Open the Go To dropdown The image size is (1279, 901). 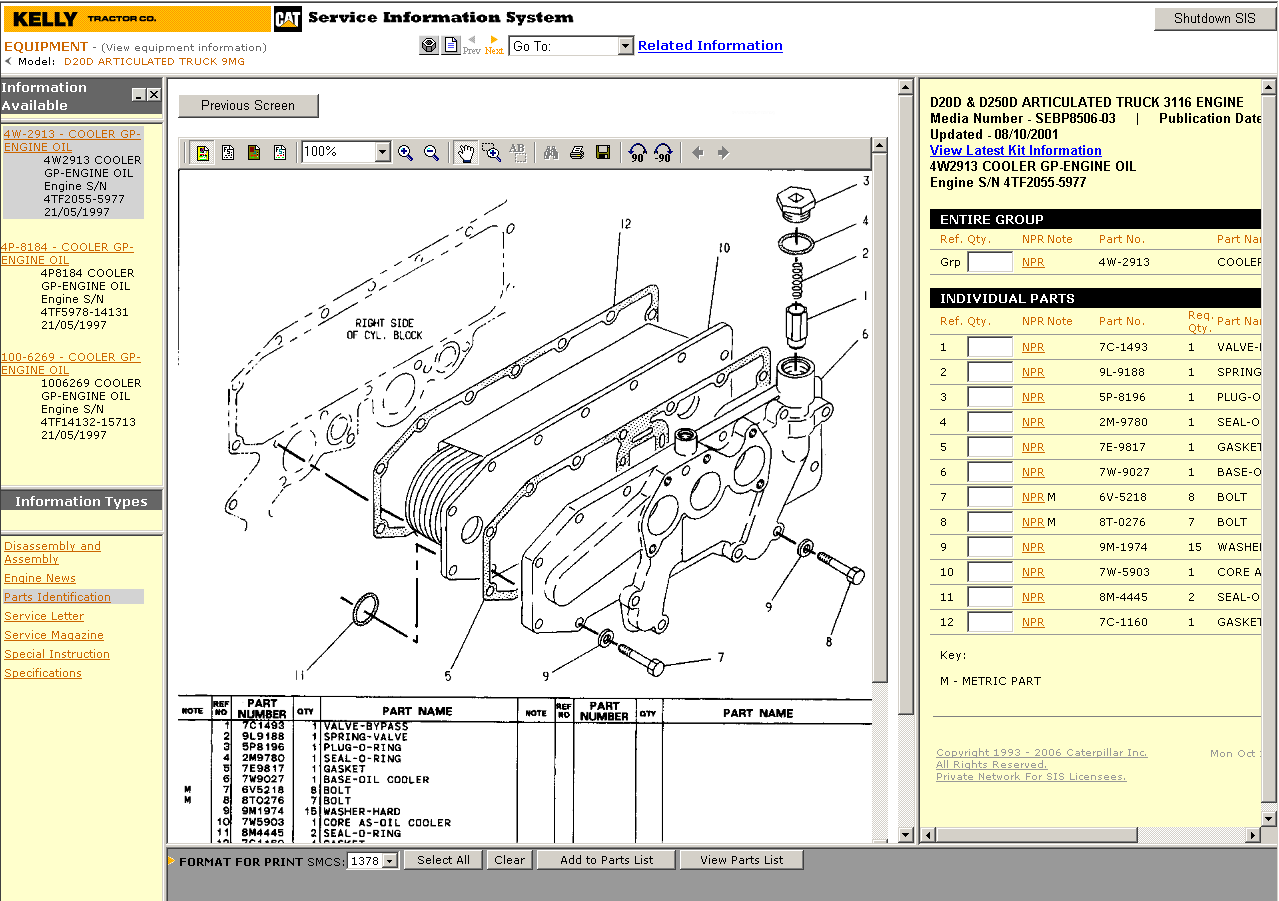pyautogui.click(x=626, y=46)
